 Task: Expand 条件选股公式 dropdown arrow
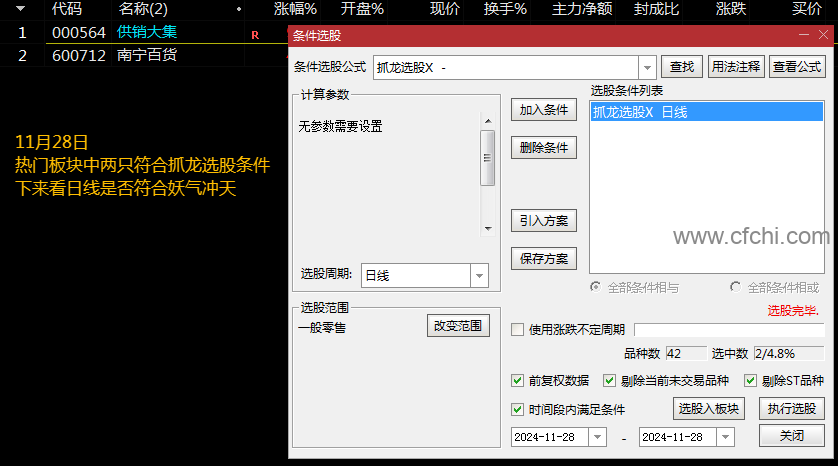click(x=647, y=67)
